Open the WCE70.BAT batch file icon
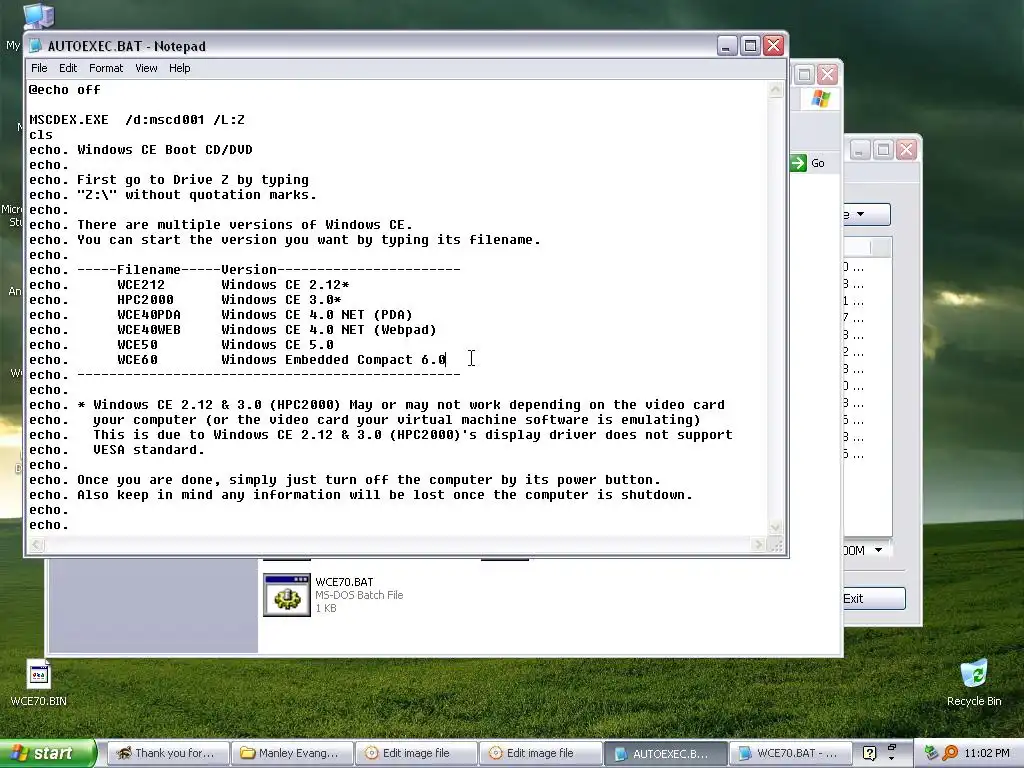Viewport: 1024px width, 768px height. pyautogui.click(x=287, y=595)
